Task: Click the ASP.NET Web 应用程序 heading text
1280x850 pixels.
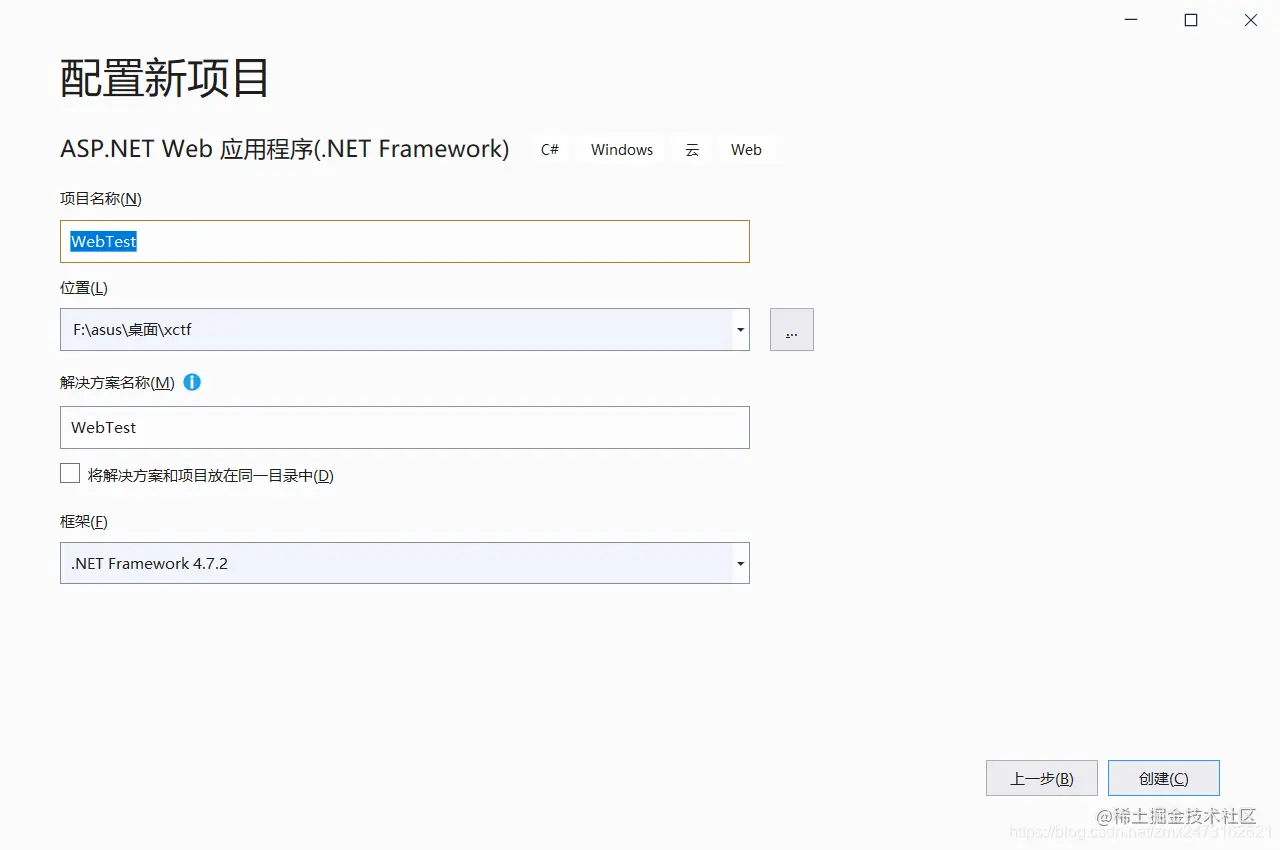Action: point(285,148)
